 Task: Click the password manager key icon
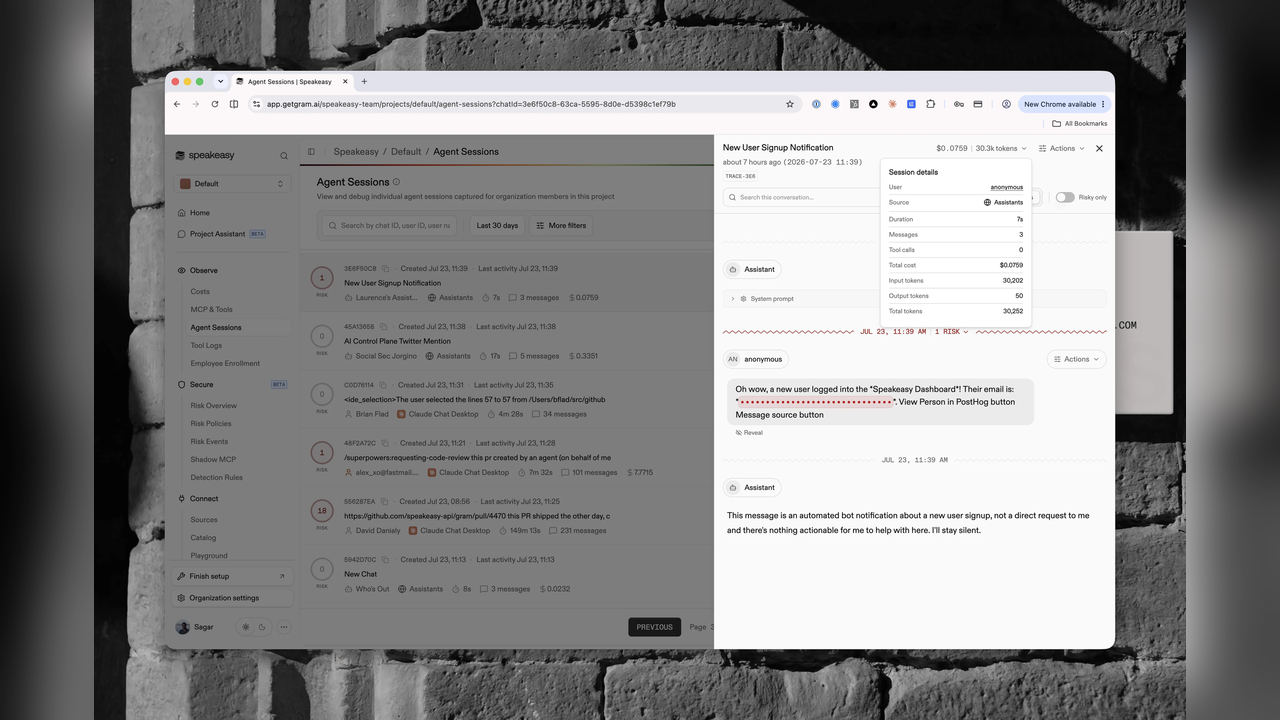[959, 104]
